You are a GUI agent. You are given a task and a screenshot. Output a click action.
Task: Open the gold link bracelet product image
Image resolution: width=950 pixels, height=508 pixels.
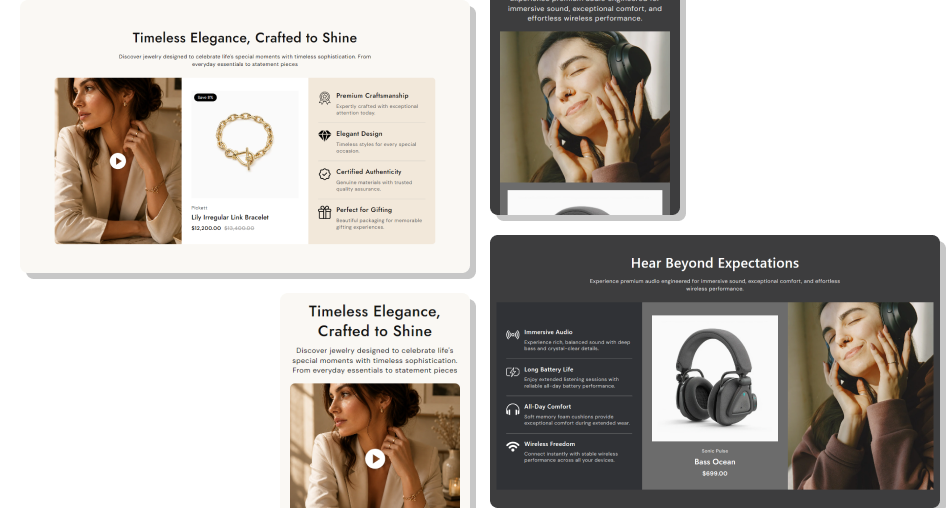(245, 144)
